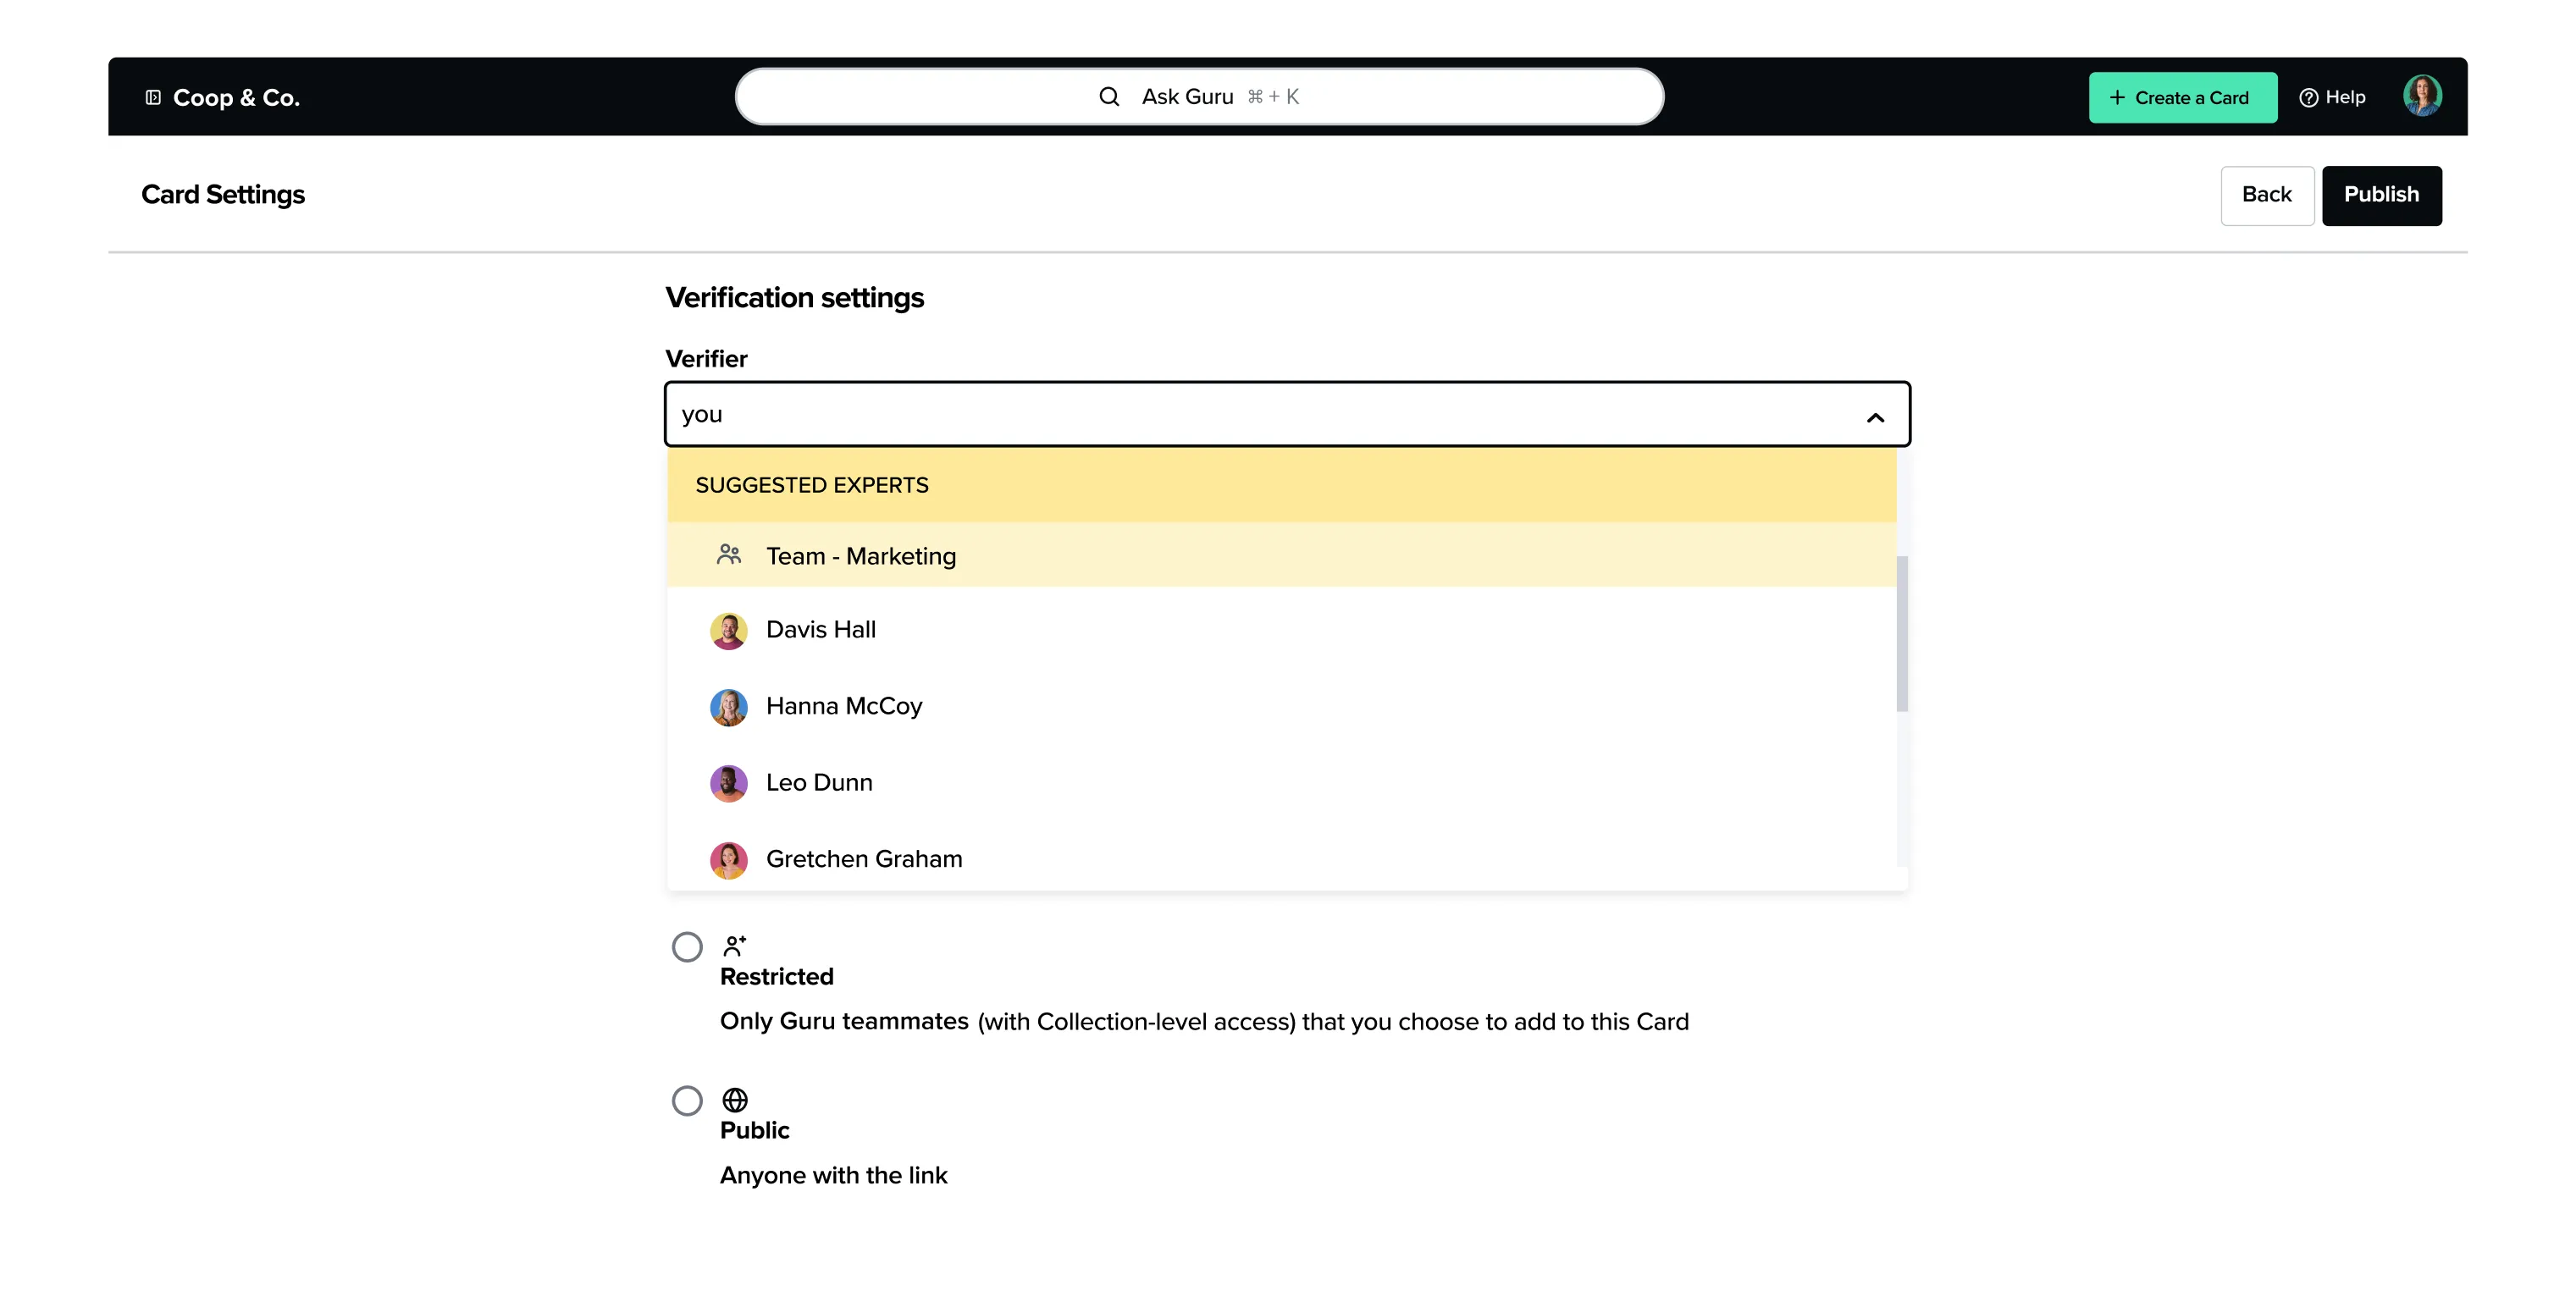Click the sidebar toggle icon beside Coop & Co.
Viewport: 2576px width, 1313px height.
tap(153, 97)
